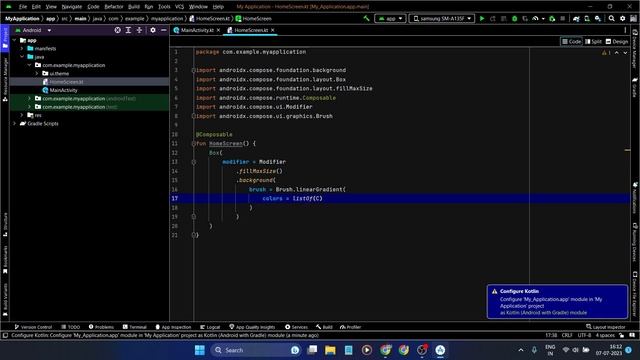Click the Configure Kotlin notification popup
Screen dimensions: 640x360
pos(557,302)
